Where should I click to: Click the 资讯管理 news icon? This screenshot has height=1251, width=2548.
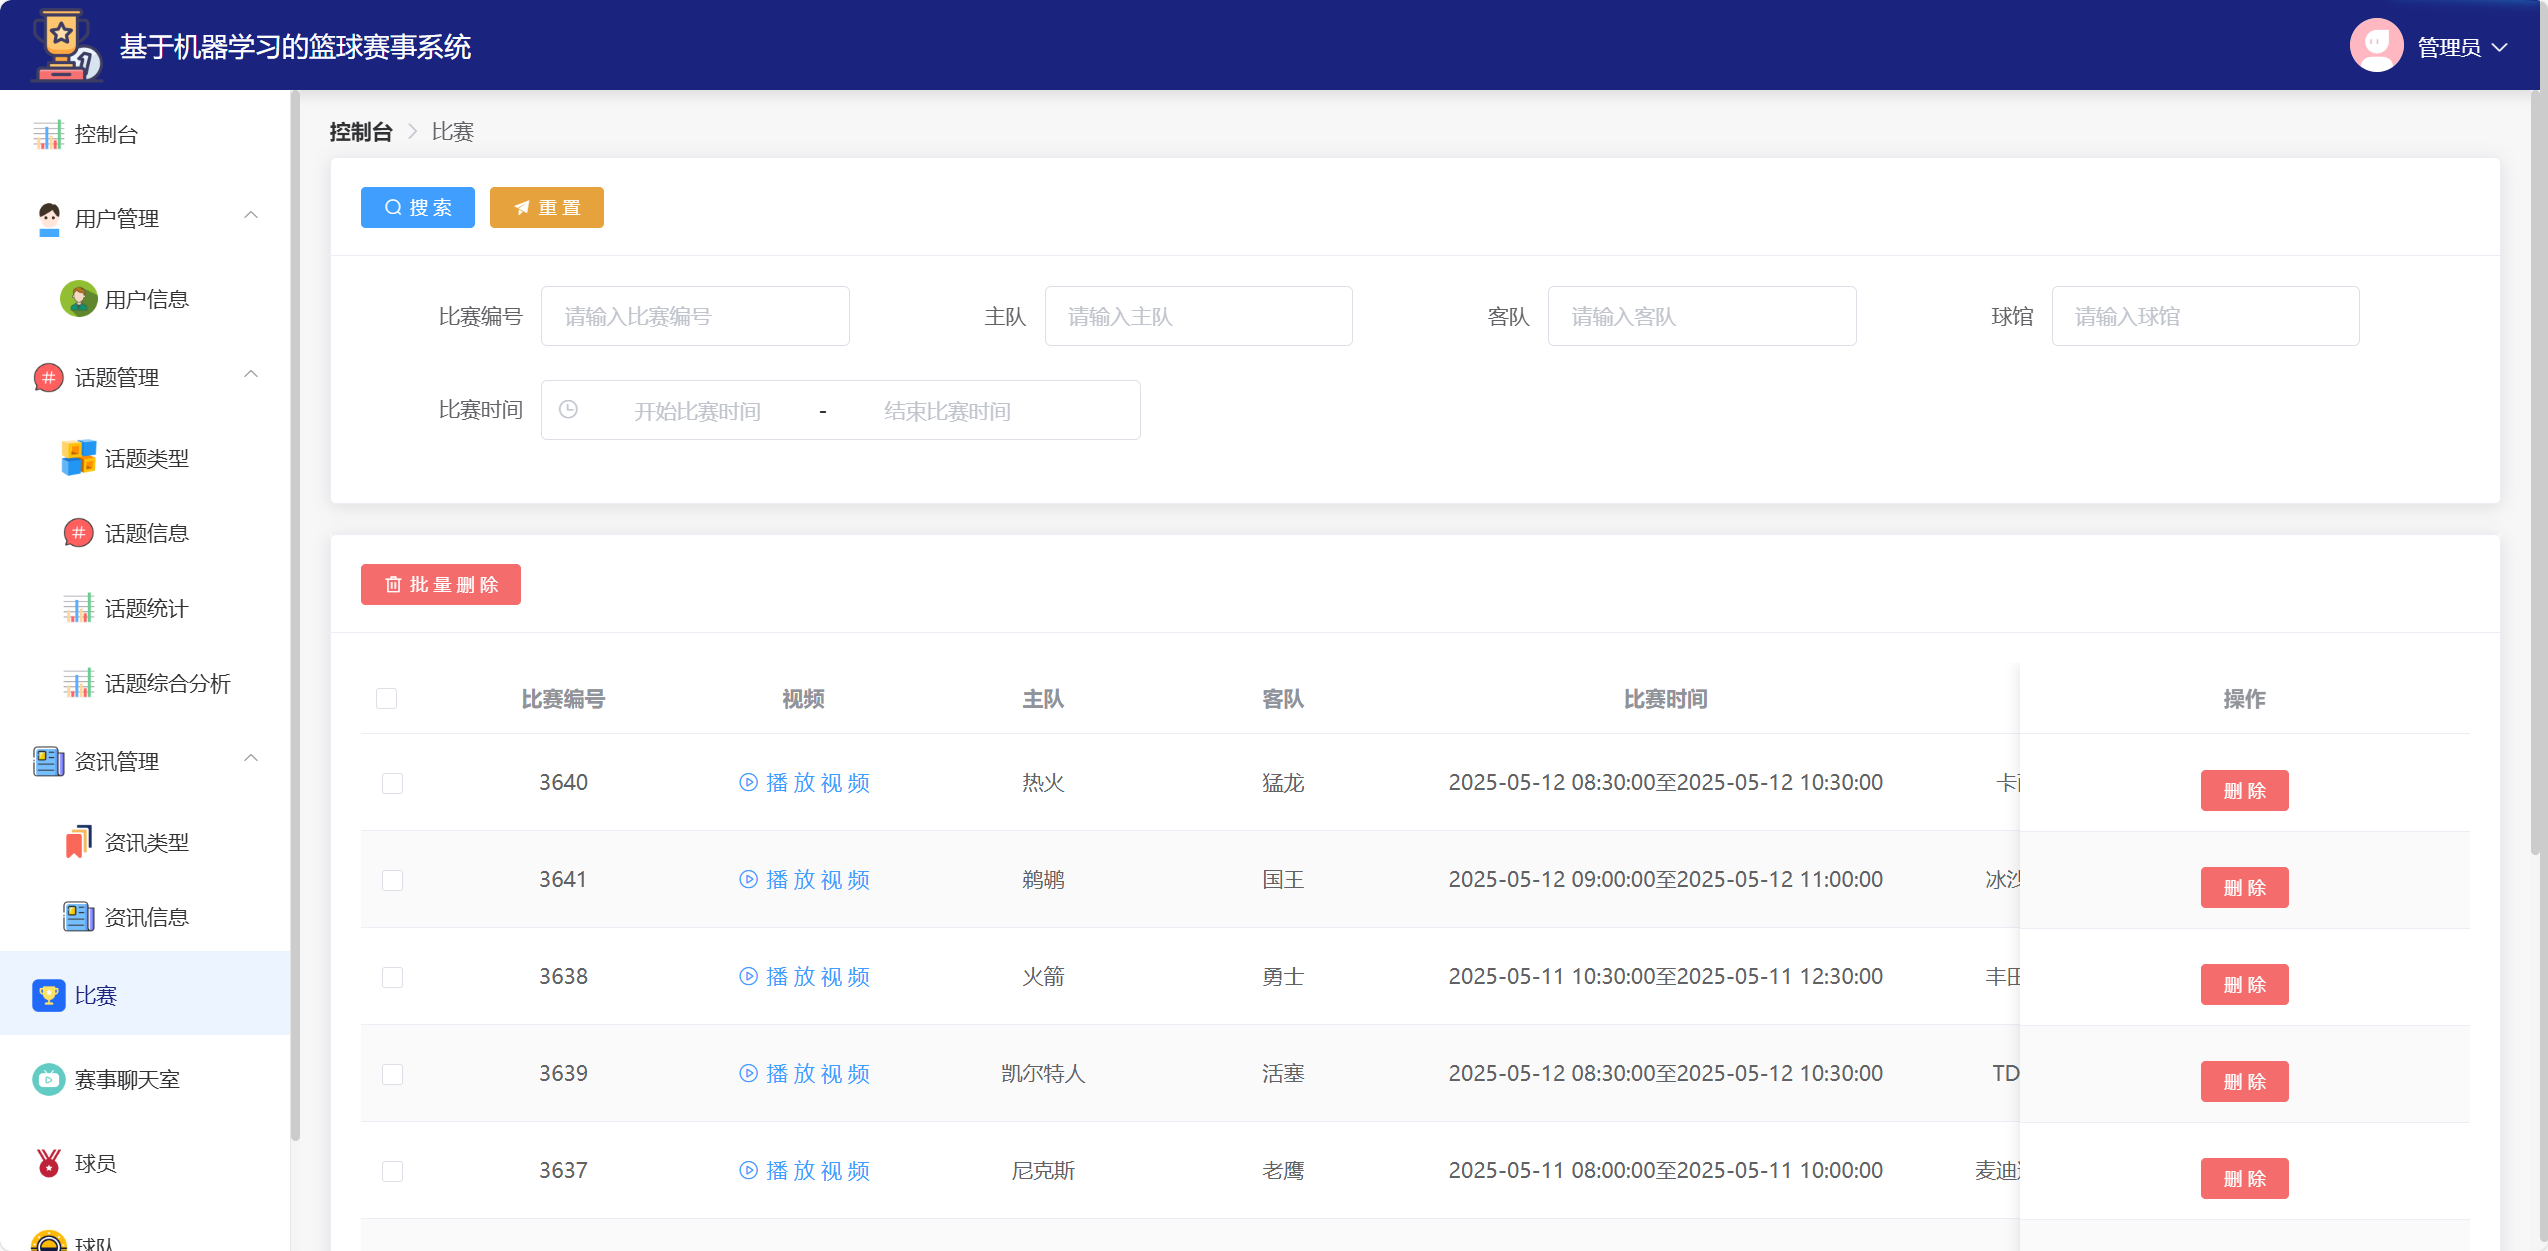(48, 761)
